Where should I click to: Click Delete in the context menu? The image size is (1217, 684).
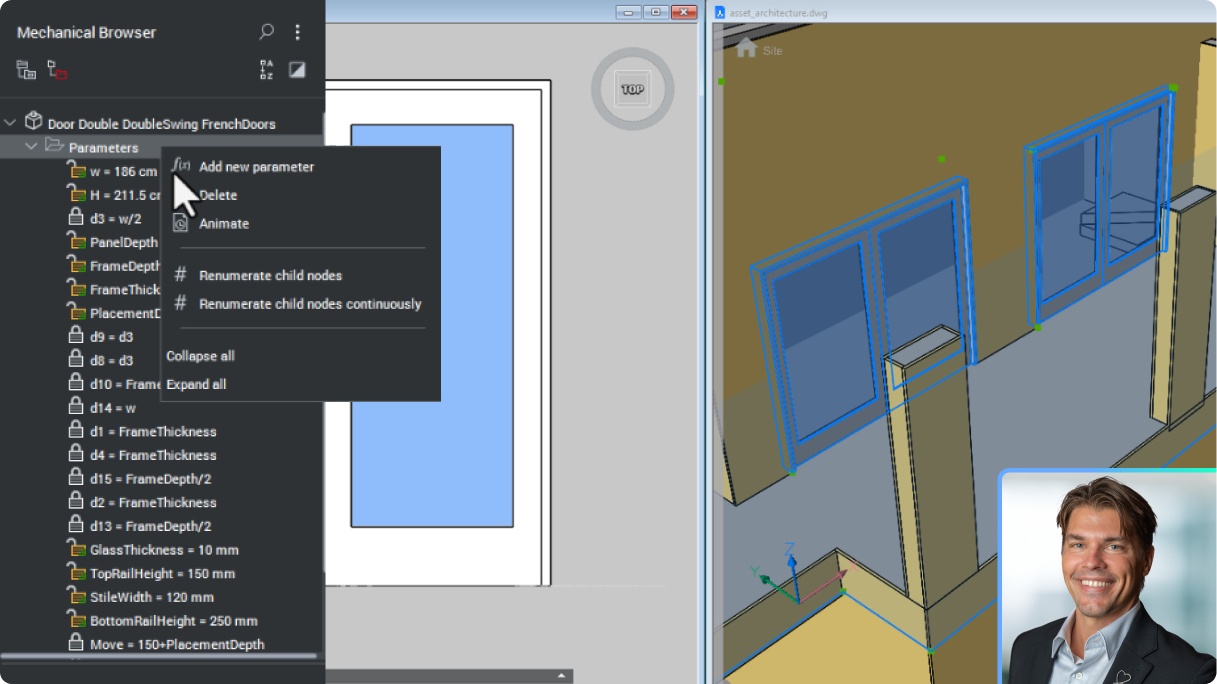click(218, 195)
